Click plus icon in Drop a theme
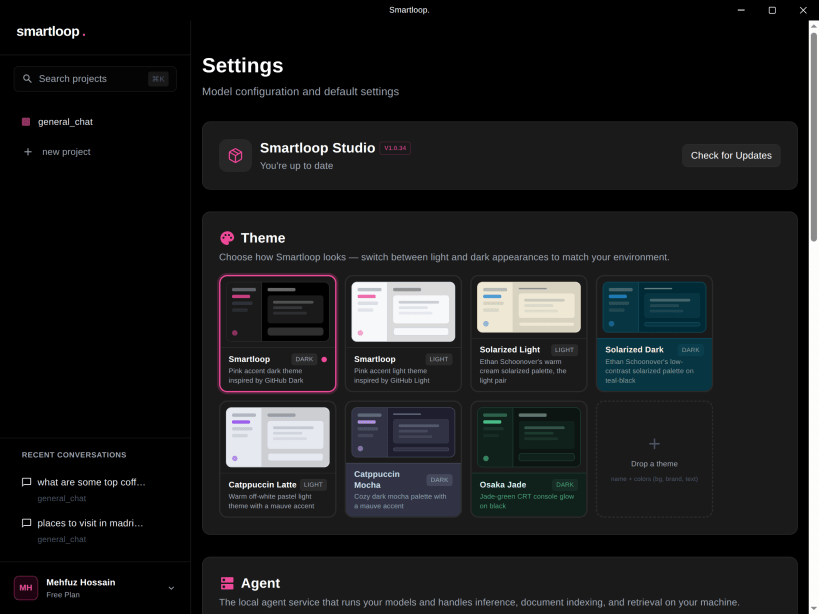819x614 pixels. (654, 444)
